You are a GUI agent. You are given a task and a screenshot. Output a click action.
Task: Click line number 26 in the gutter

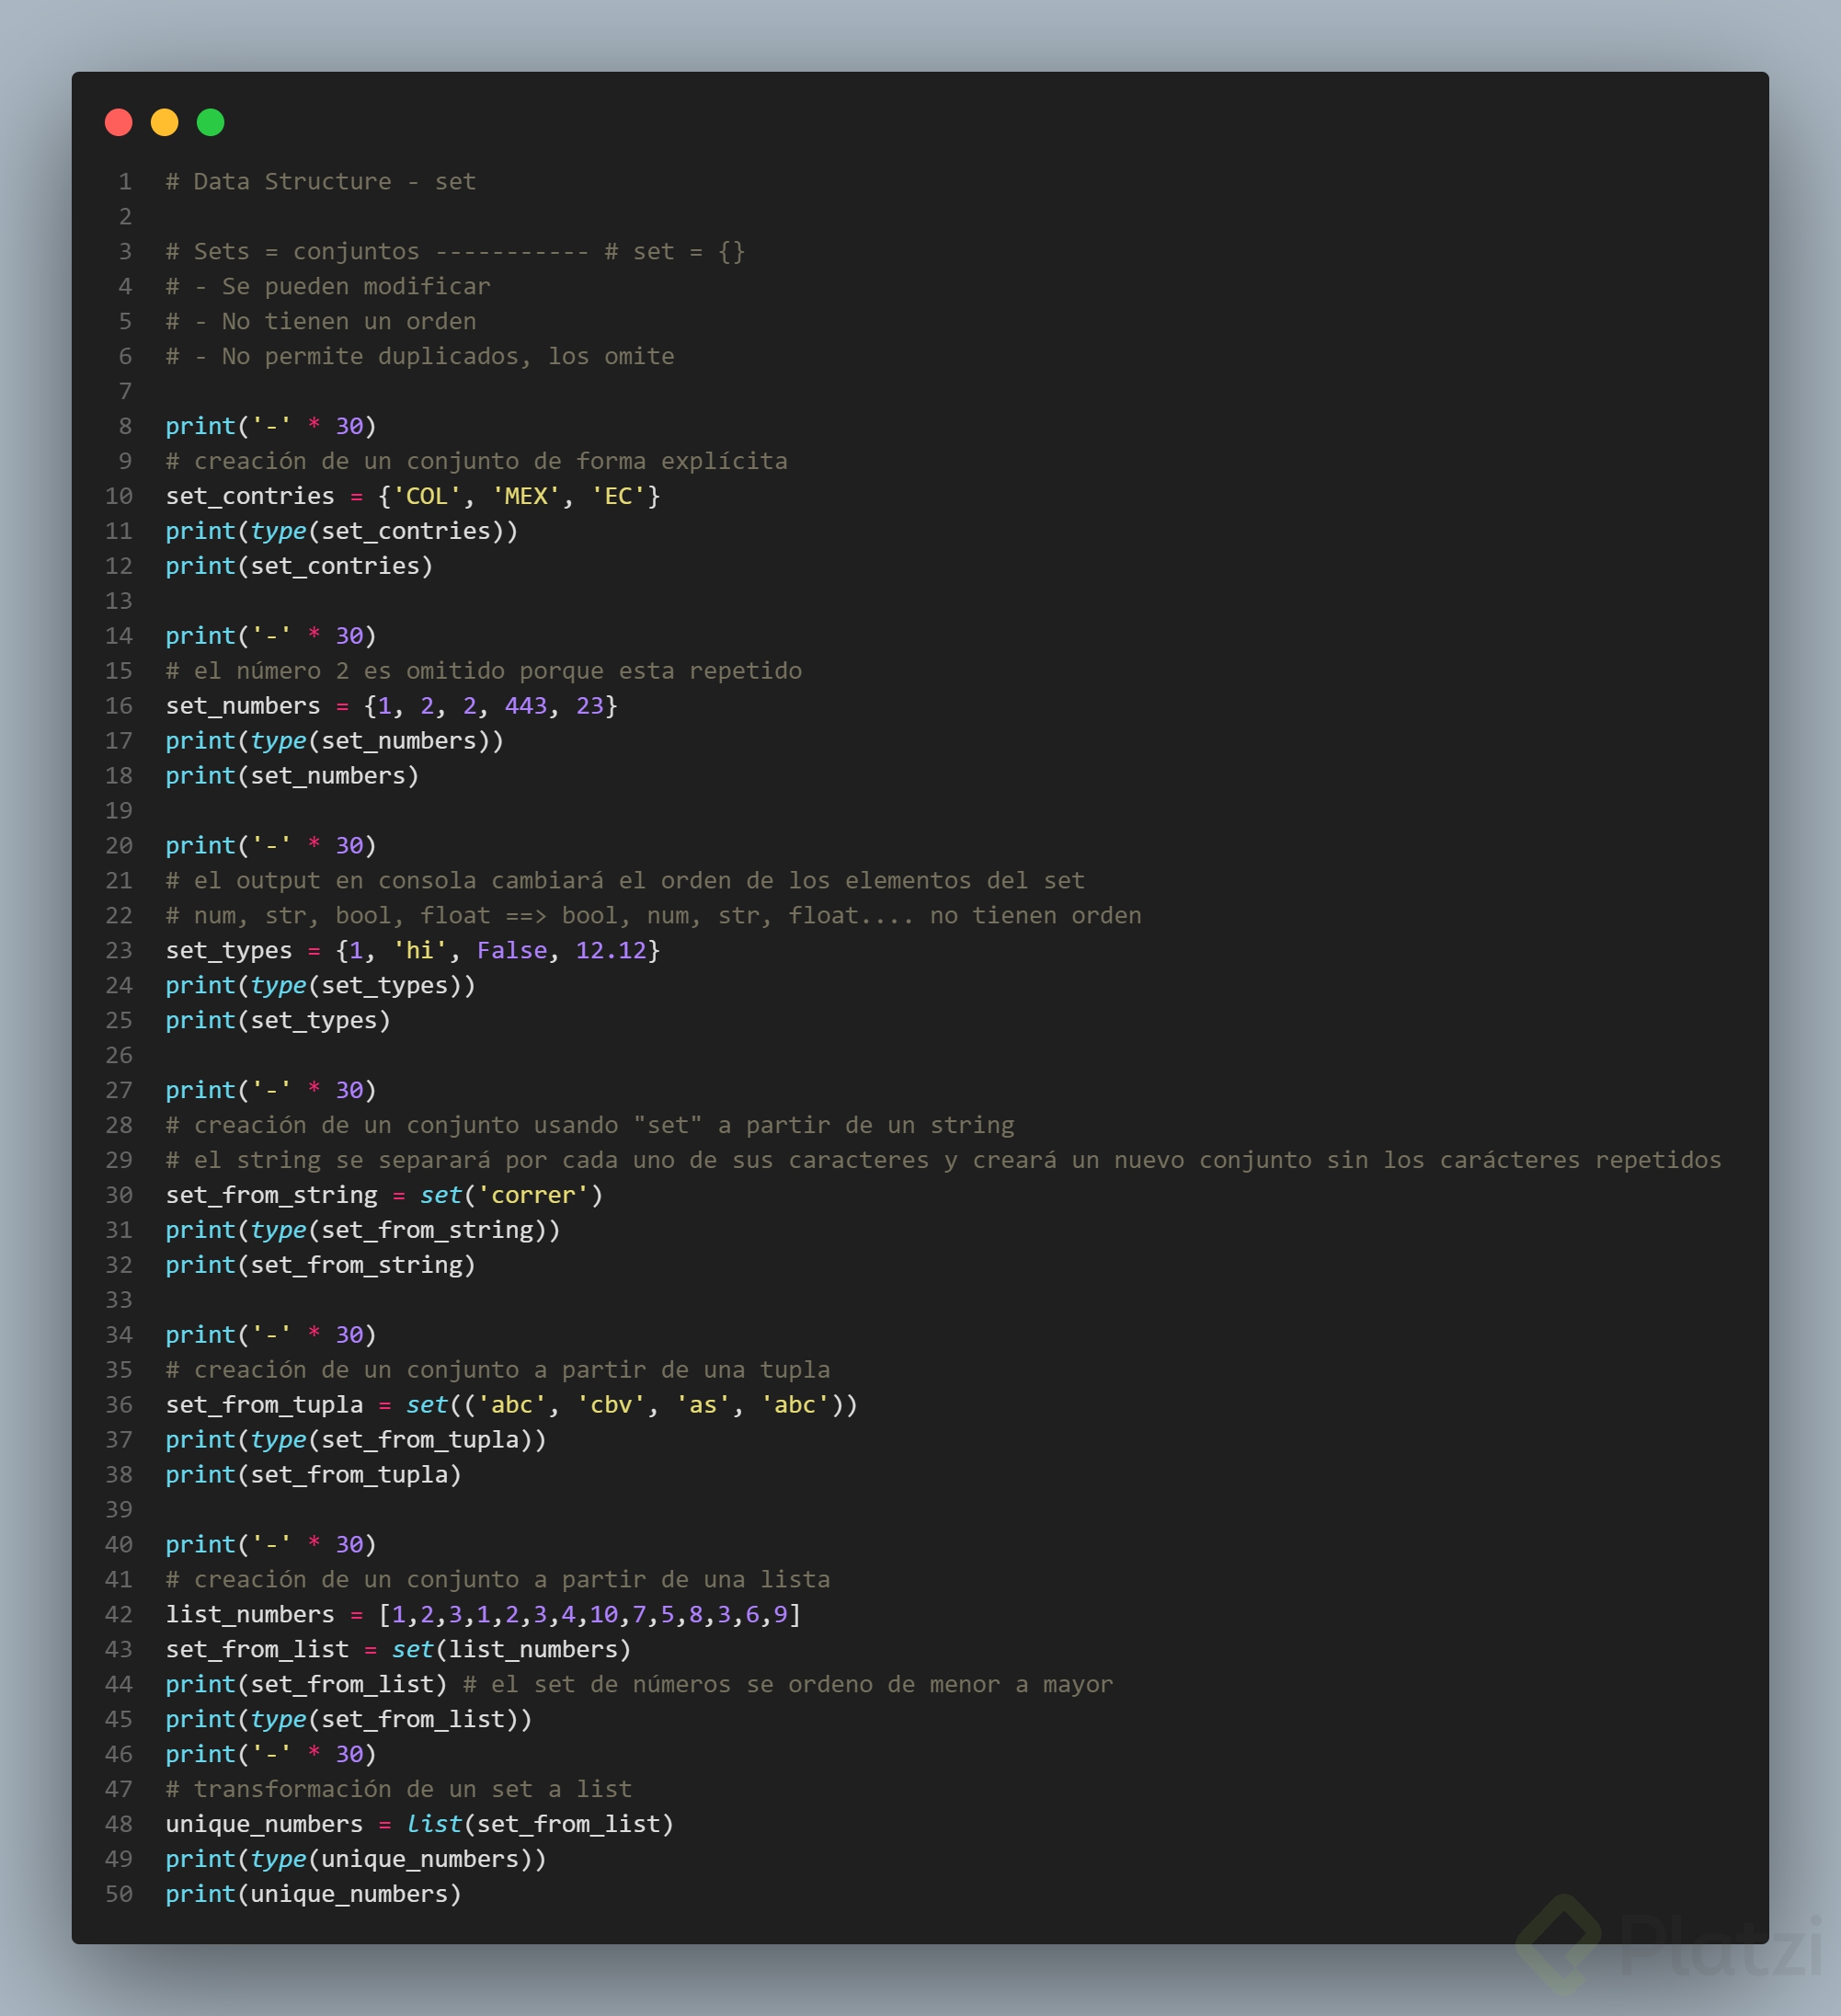click(119, 1055)
